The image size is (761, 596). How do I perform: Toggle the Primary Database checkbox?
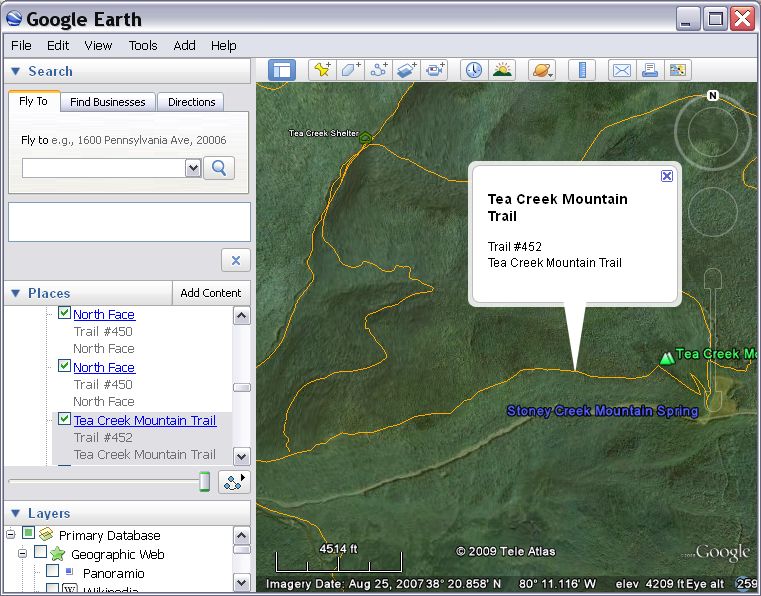[x=28, y=533]
